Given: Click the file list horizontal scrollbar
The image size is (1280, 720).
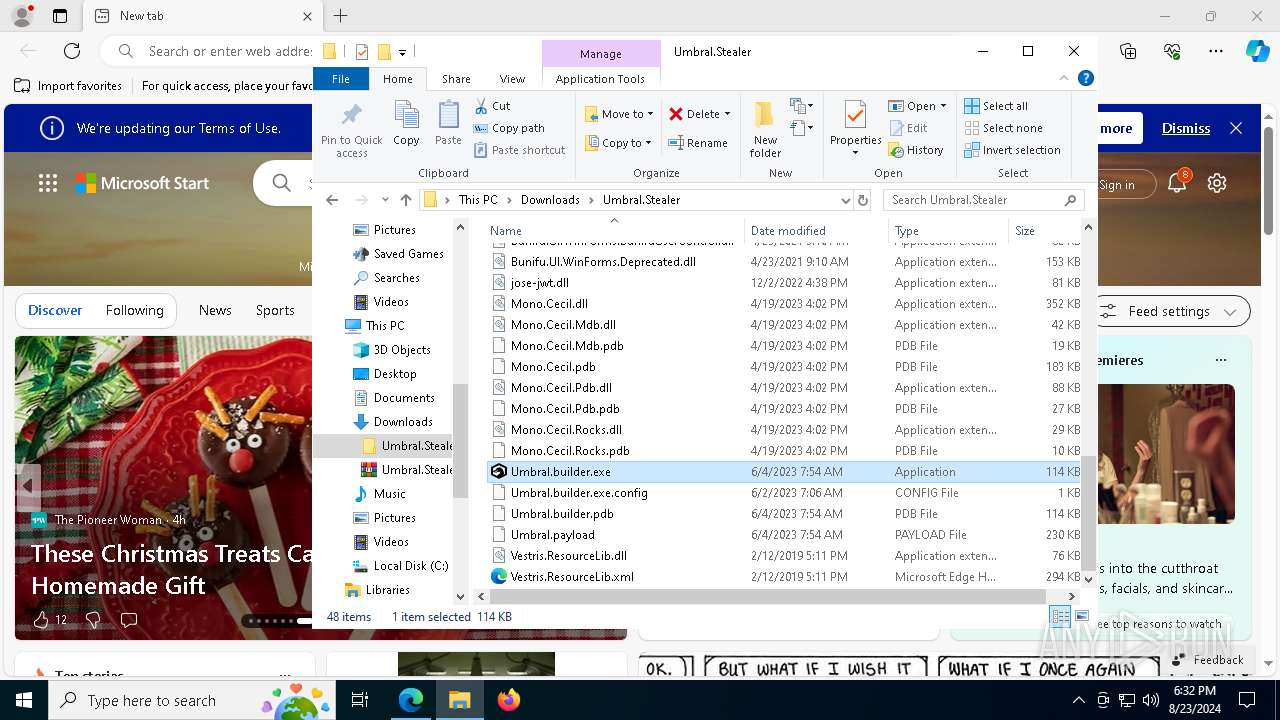Looking at the screenshot, I should coord(767,596).
